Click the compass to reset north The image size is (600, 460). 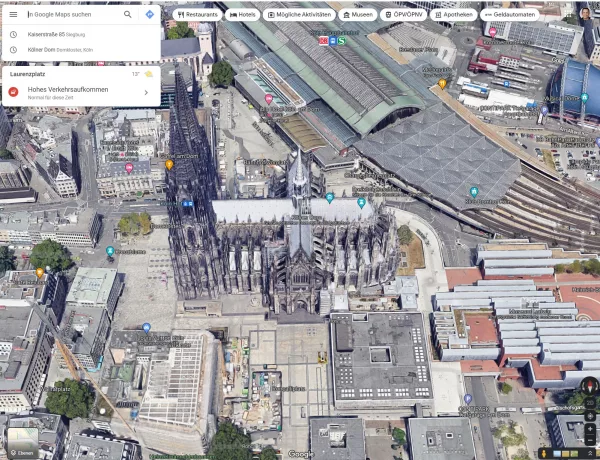point(590,386)
